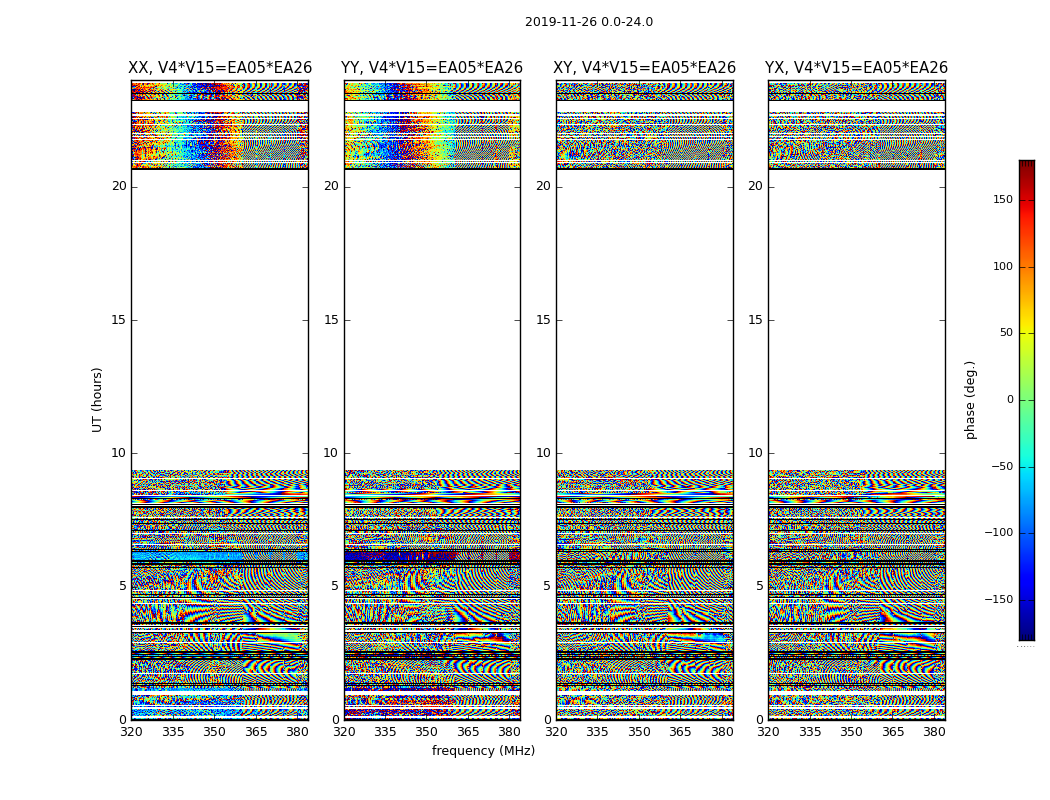
Task: Click the figure title "2019-11-26 0.0-24.0"
Action: coord(589,22)
